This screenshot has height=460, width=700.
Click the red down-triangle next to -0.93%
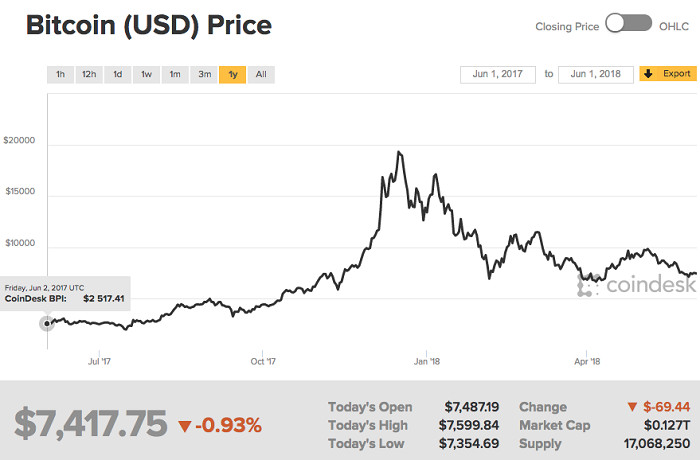184,426
